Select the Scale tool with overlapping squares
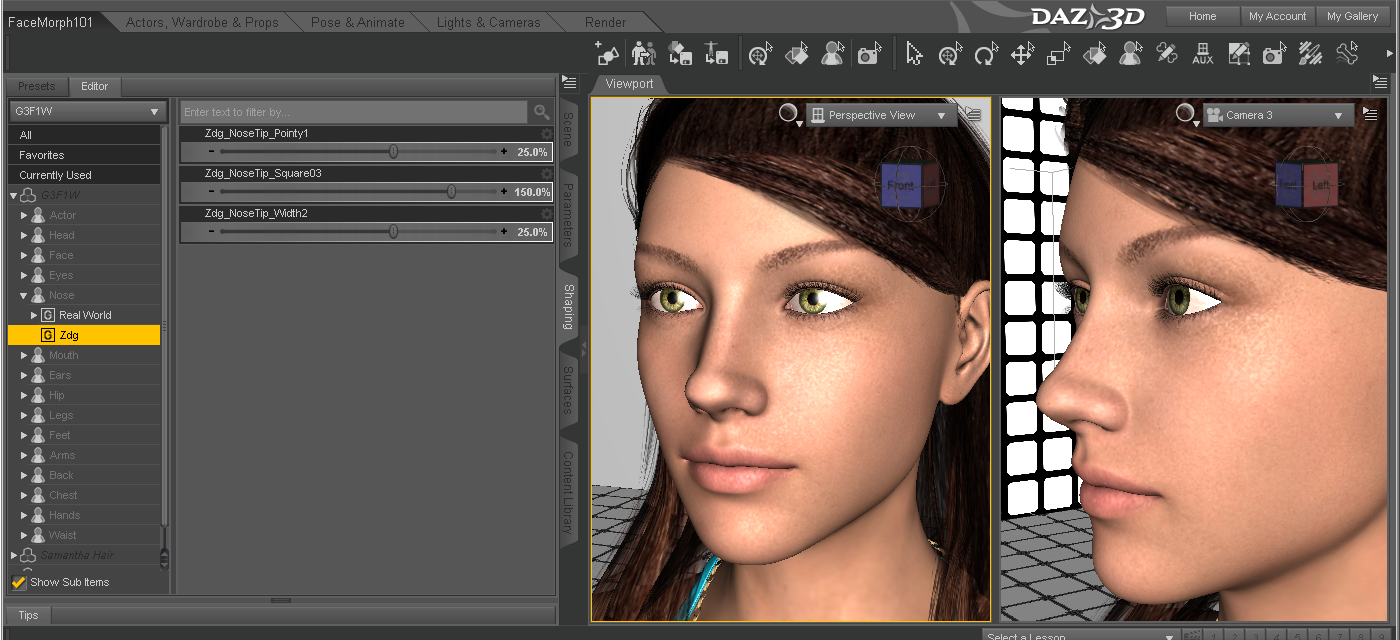Screen dimensions: 1400x640 click(x=1058, y=53)
